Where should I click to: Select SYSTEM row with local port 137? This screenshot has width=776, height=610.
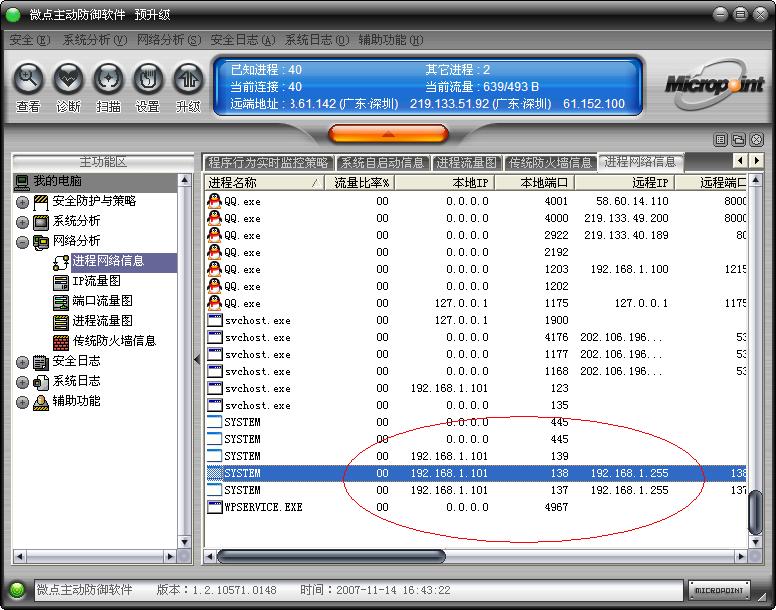pyautogui.click(x=476, y=490)
